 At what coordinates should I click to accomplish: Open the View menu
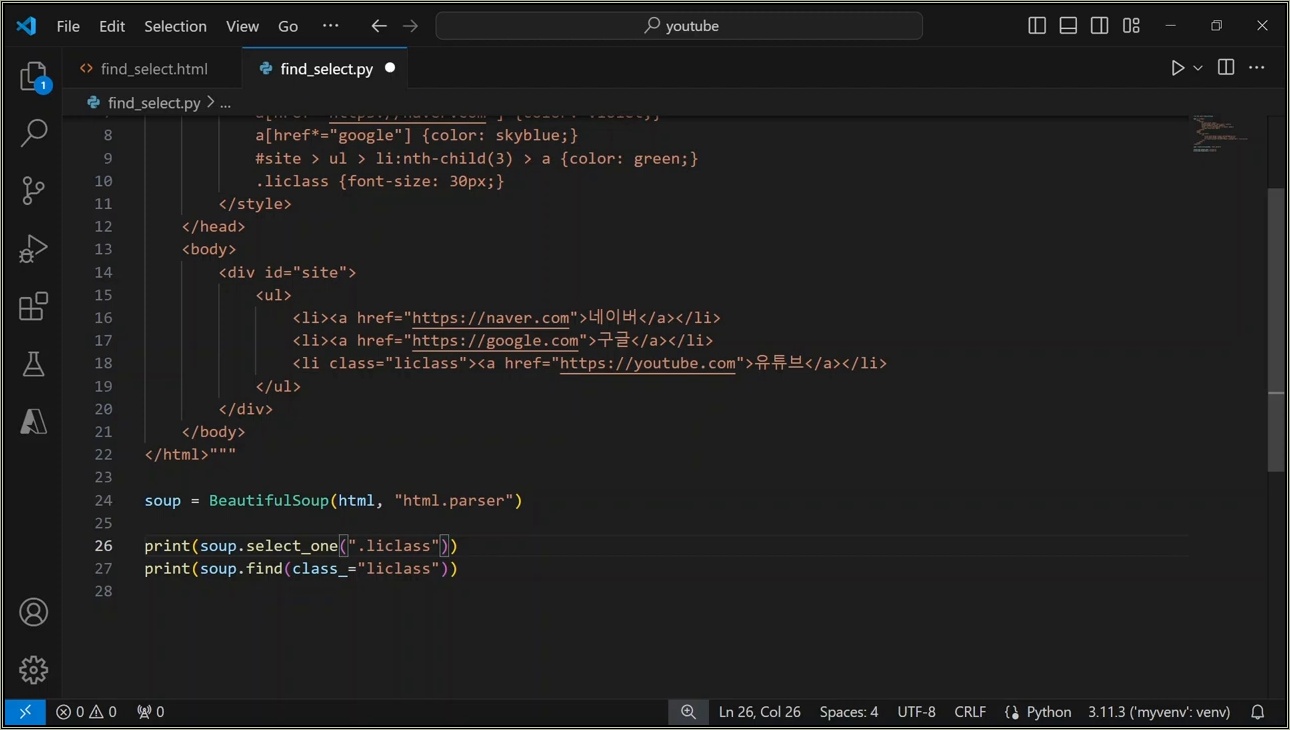point(242,26)
